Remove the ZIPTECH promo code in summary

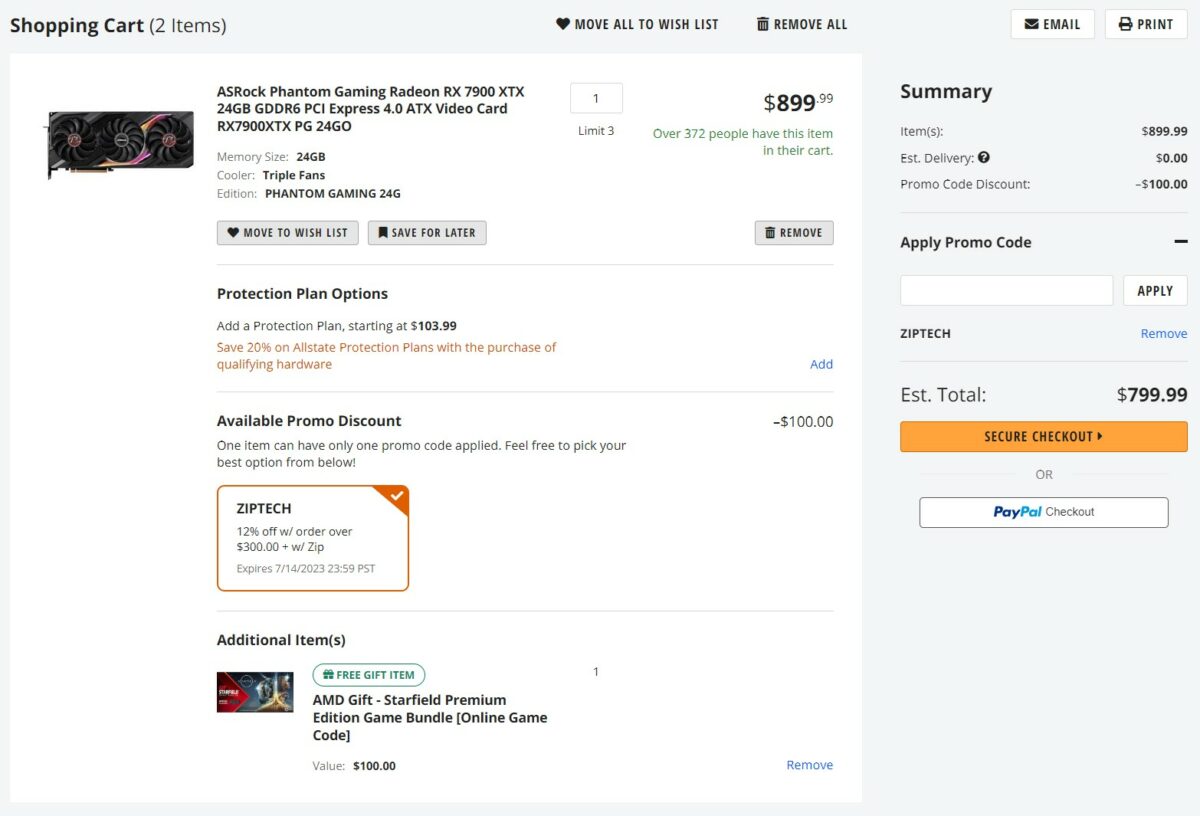(1164, 334)
